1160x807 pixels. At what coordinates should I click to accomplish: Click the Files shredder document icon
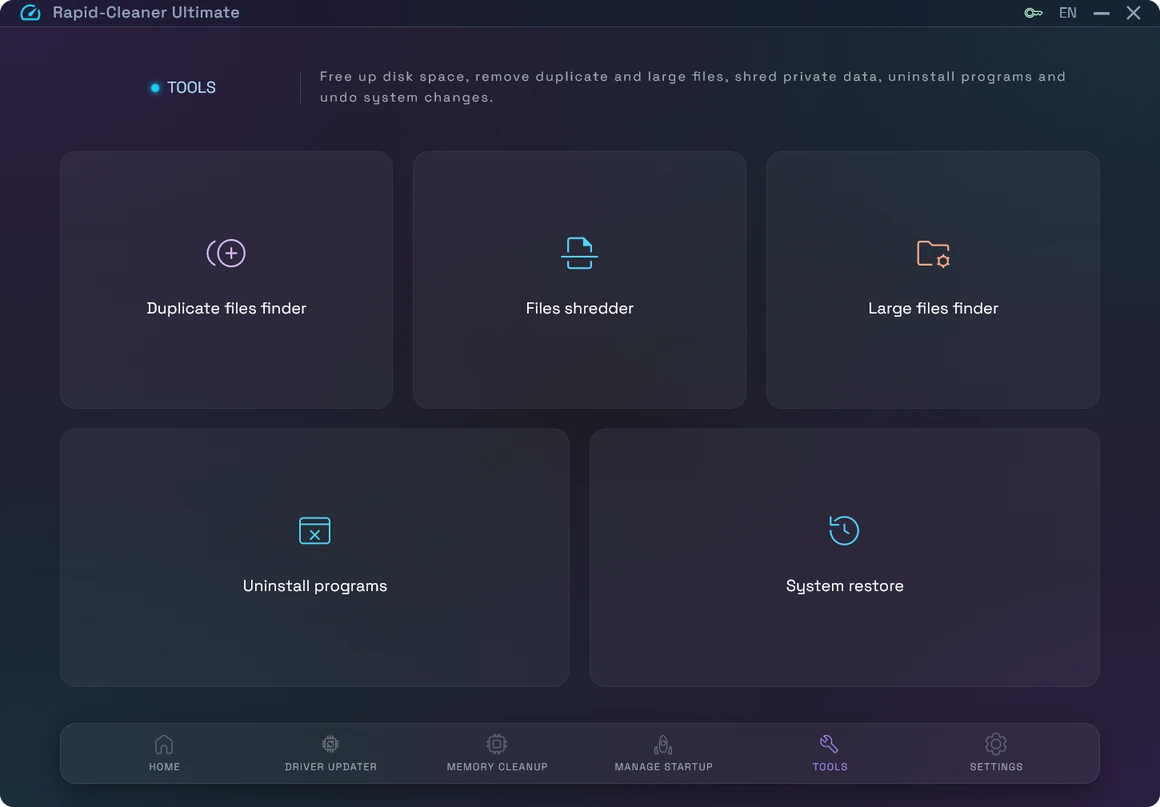pyautogui.click(x=579, y=253)
